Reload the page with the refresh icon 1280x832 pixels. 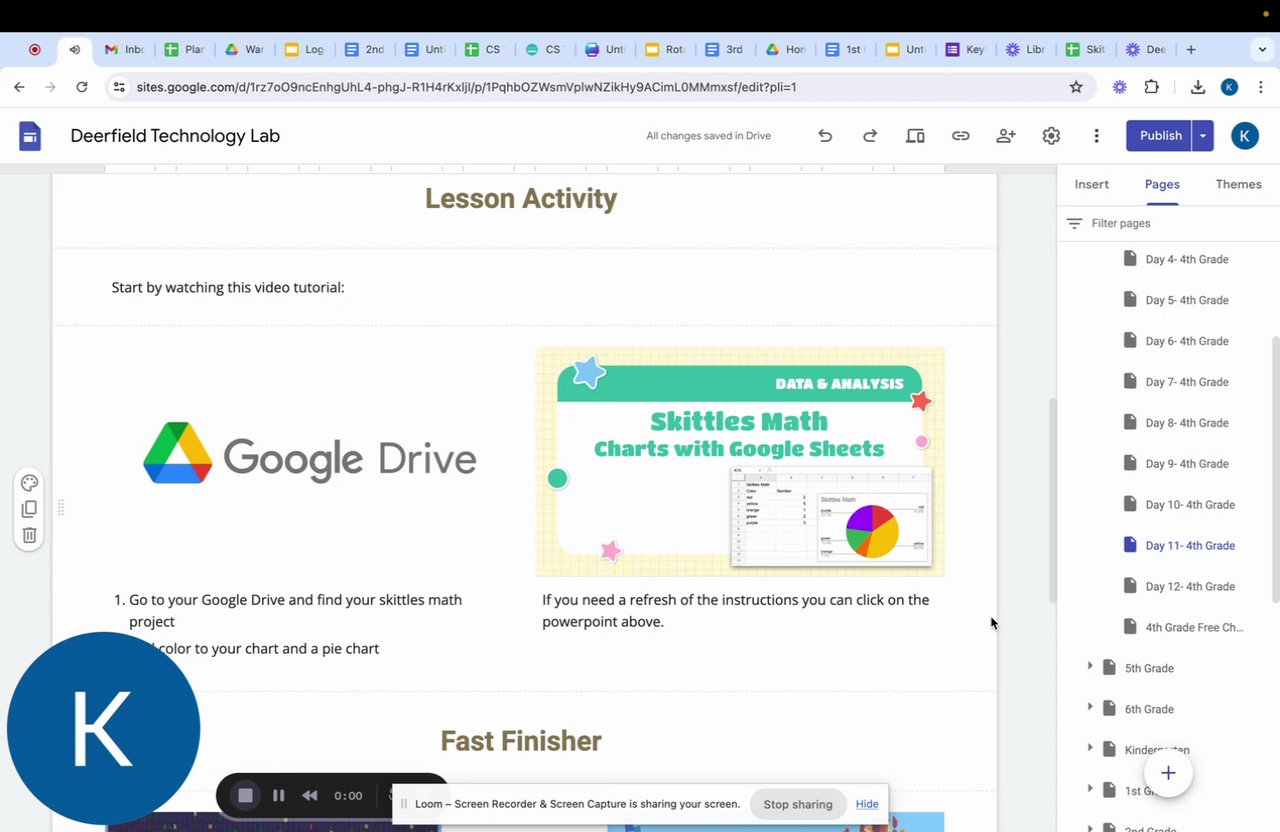(x=82, y=87)
